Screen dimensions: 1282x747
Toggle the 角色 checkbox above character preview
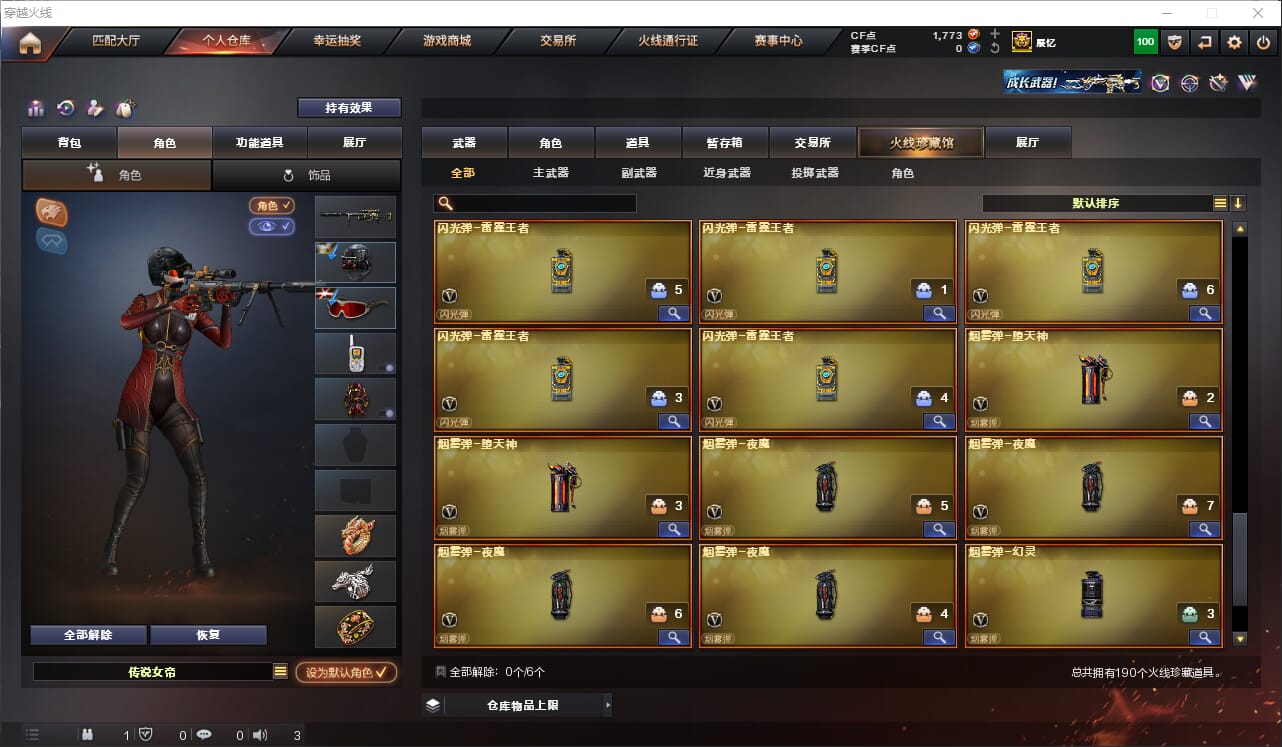(272, 205)
